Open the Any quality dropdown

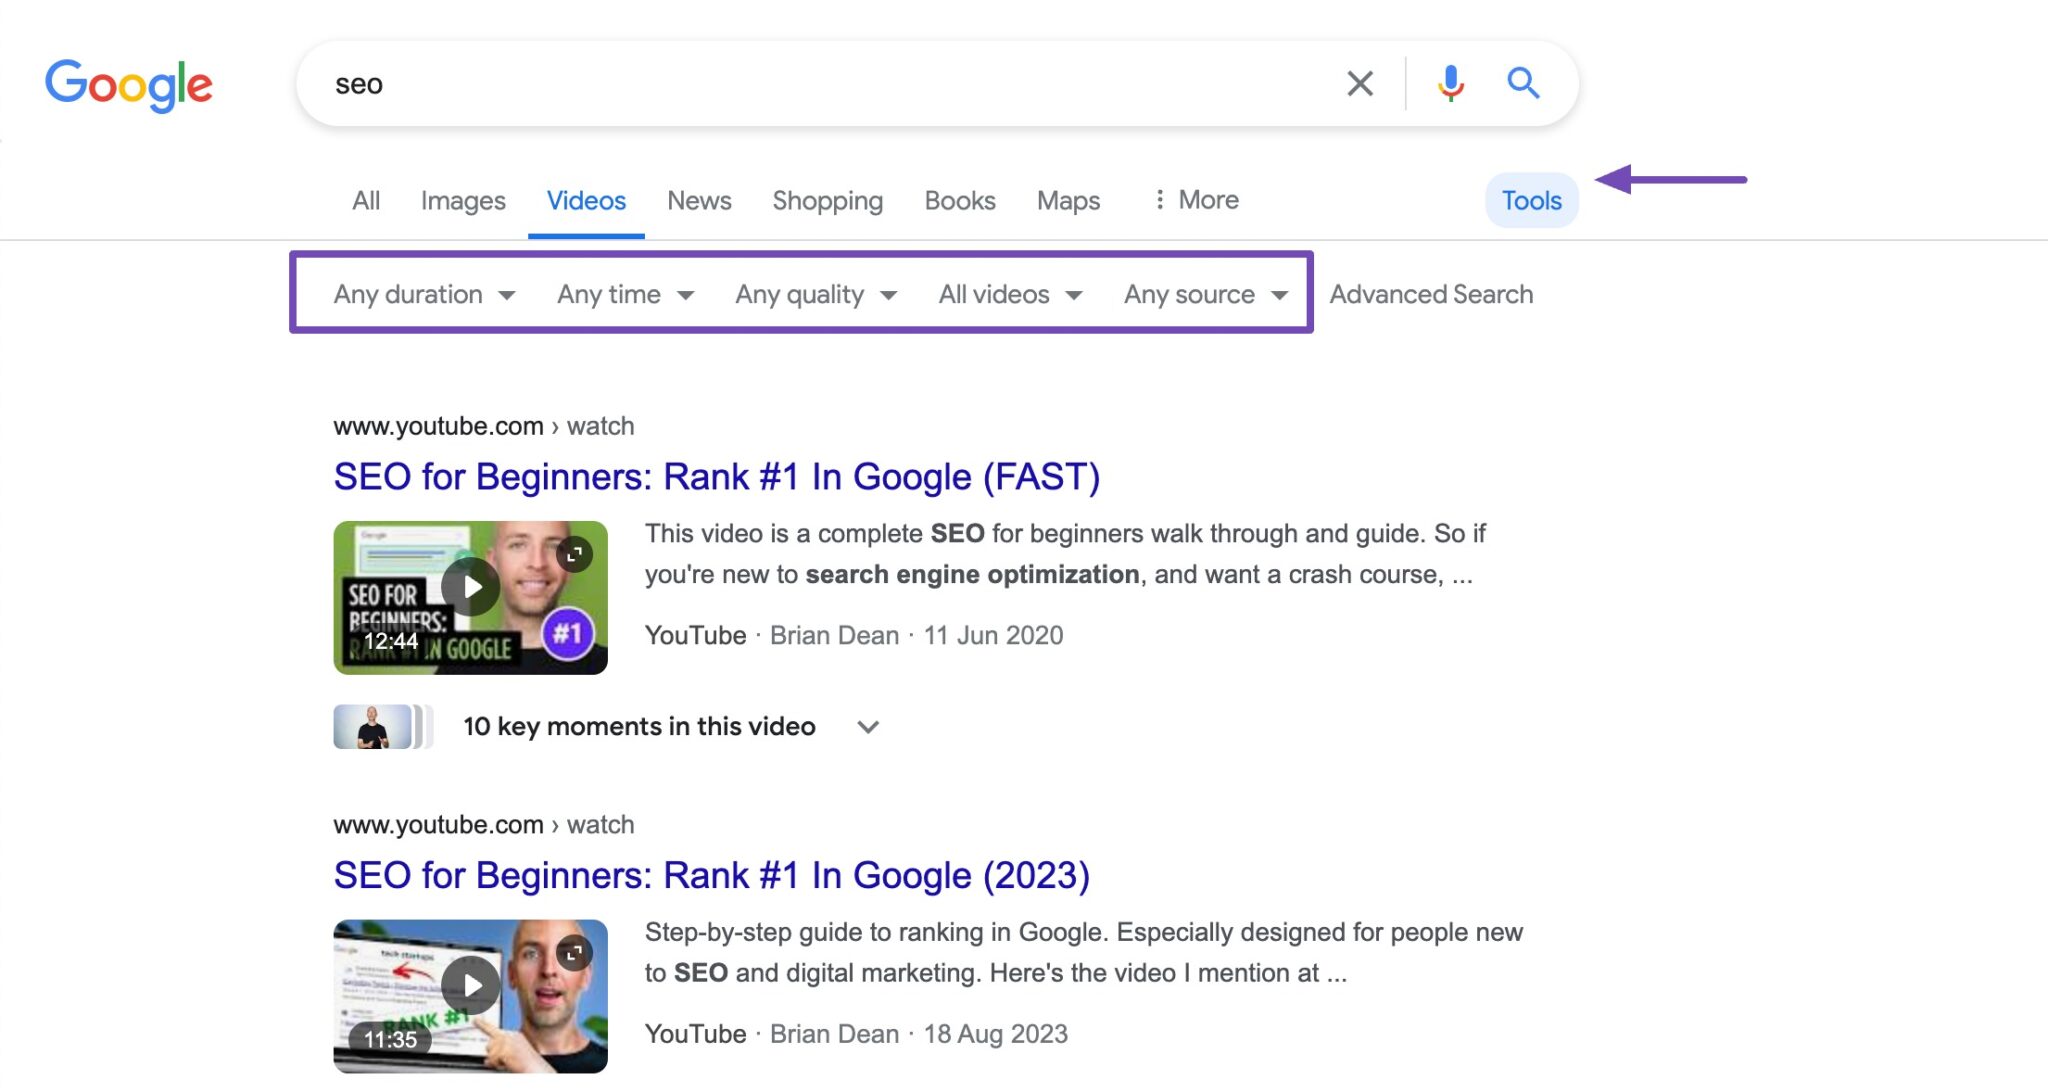point(815,294)
